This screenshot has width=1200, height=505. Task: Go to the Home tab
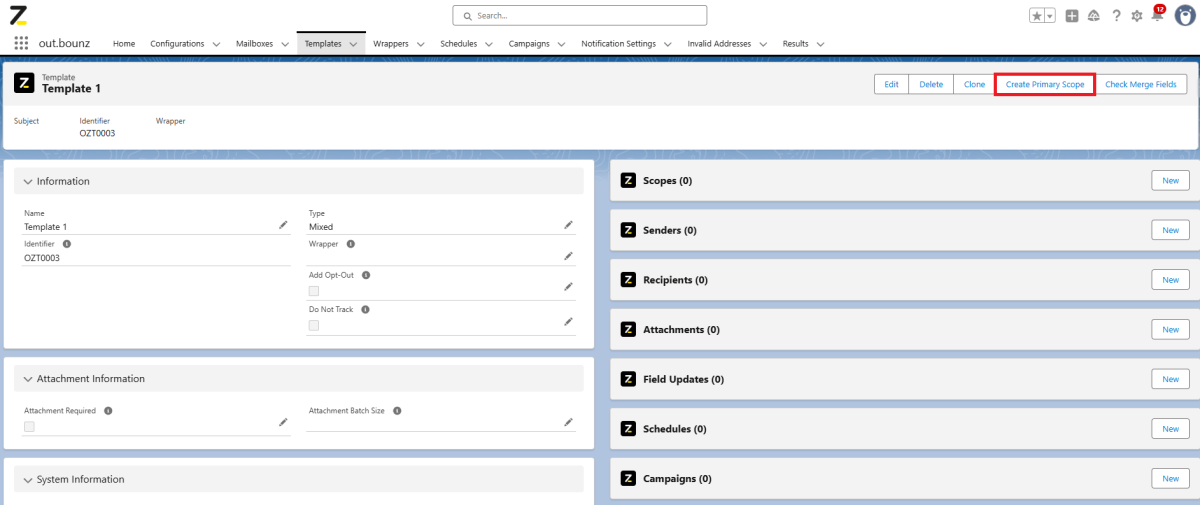(x=124, y=44)
